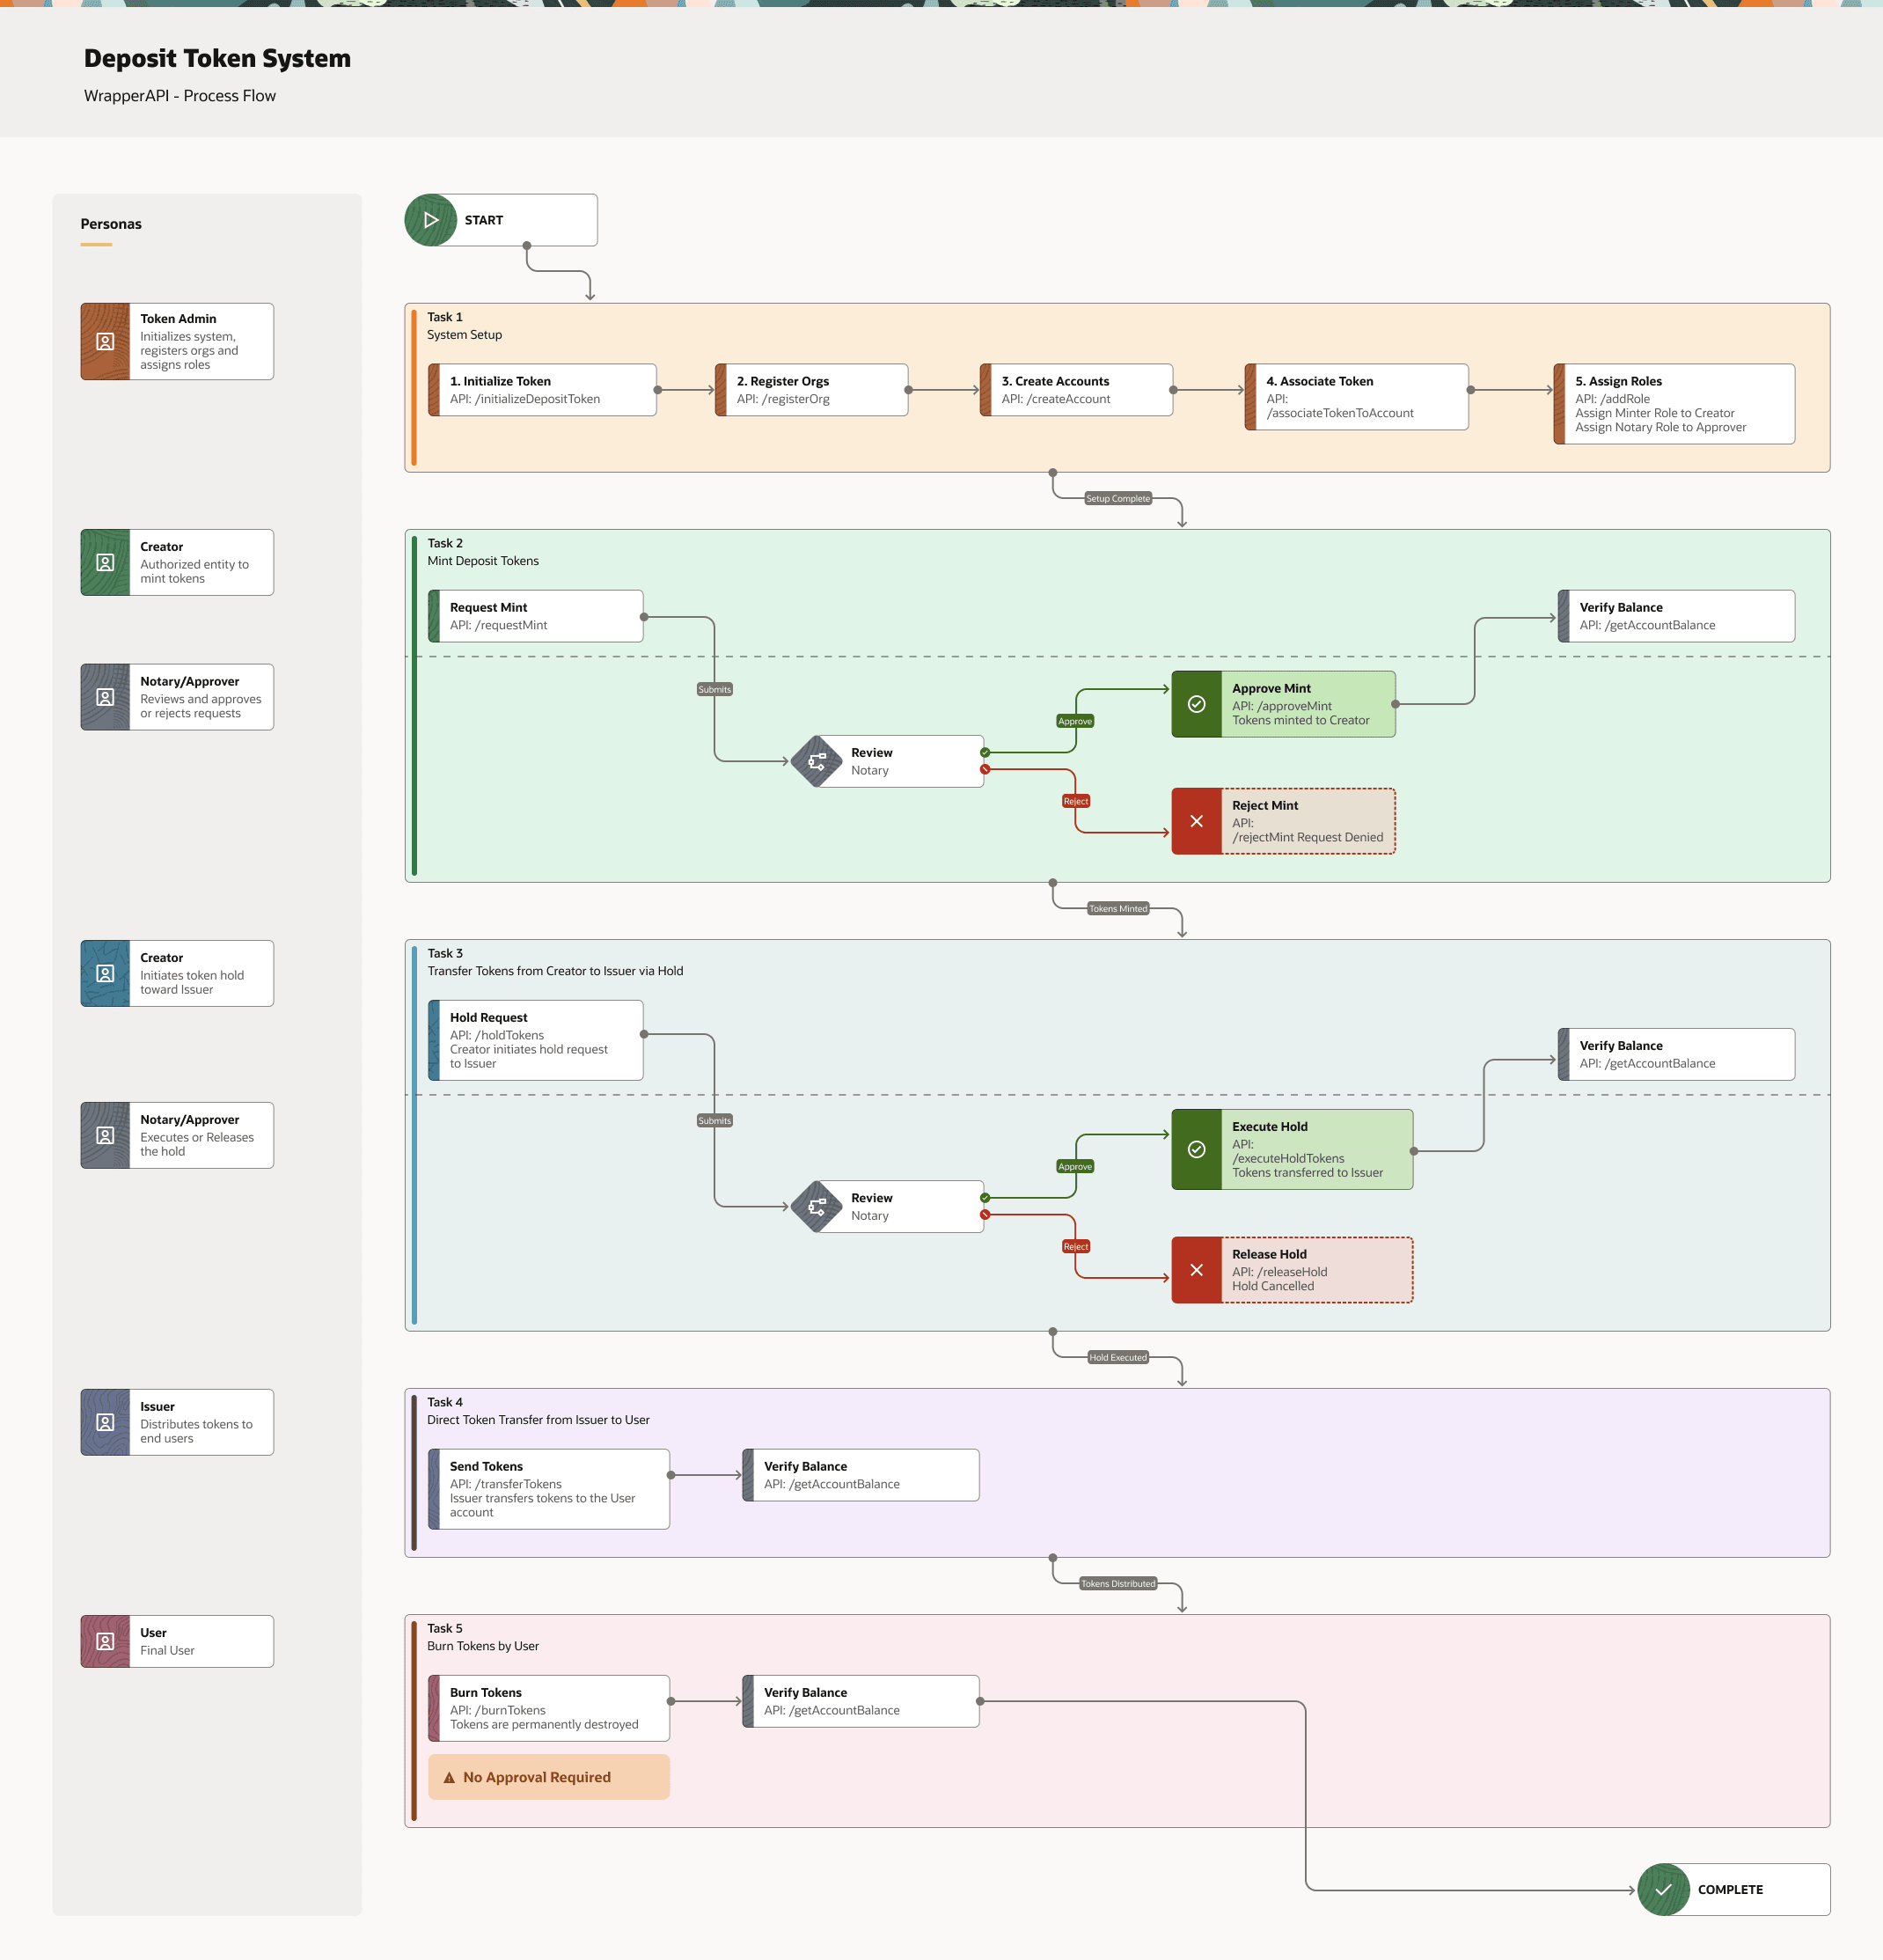Click the Task 1 System Setup heading

465,326
